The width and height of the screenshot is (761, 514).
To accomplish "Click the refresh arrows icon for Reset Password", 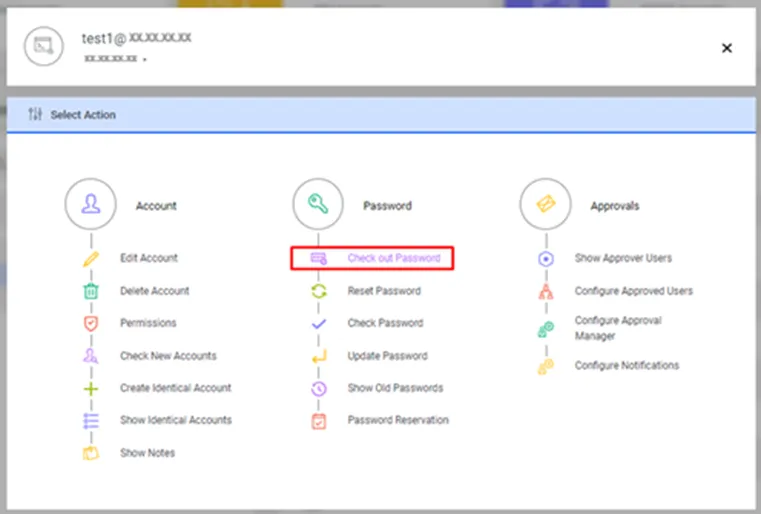I will tap(318, 291).
